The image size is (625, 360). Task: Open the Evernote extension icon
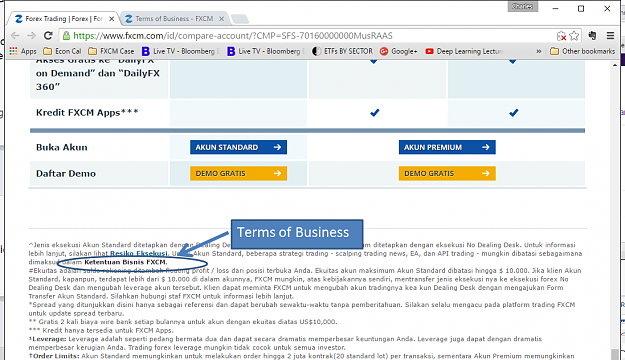(x=592, y=35)
